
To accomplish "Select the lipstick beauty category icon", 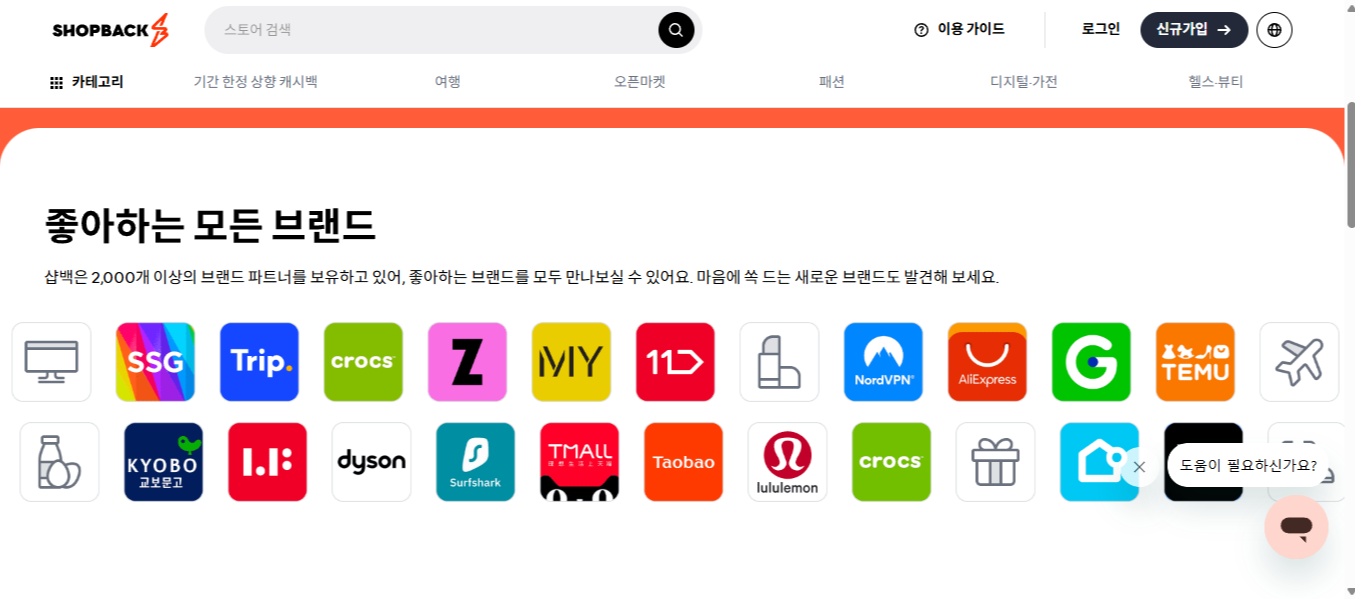I will click(x=779, y=362).
